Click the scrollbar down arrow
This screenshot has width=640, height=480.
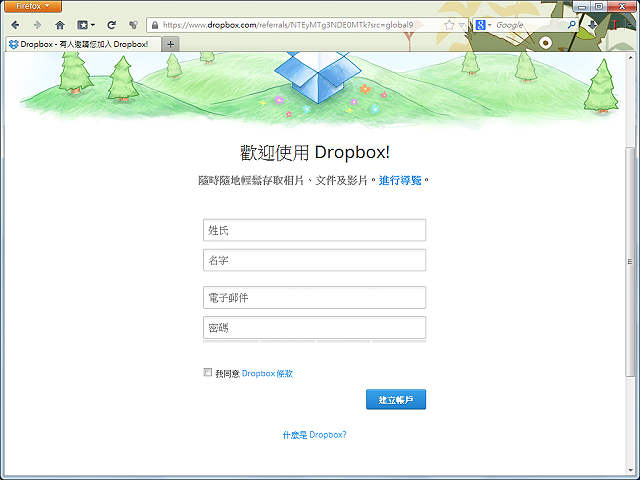(x=630, y=470)
